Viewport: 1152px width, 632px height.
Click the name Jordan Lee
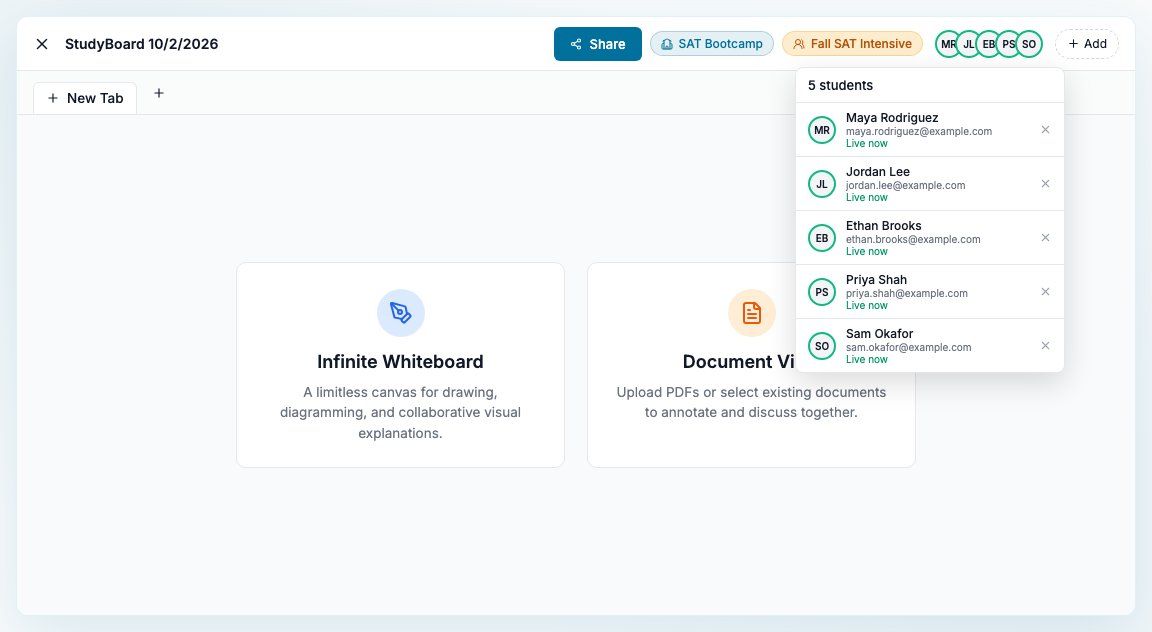pyautogui.click(x=878, y=172)
